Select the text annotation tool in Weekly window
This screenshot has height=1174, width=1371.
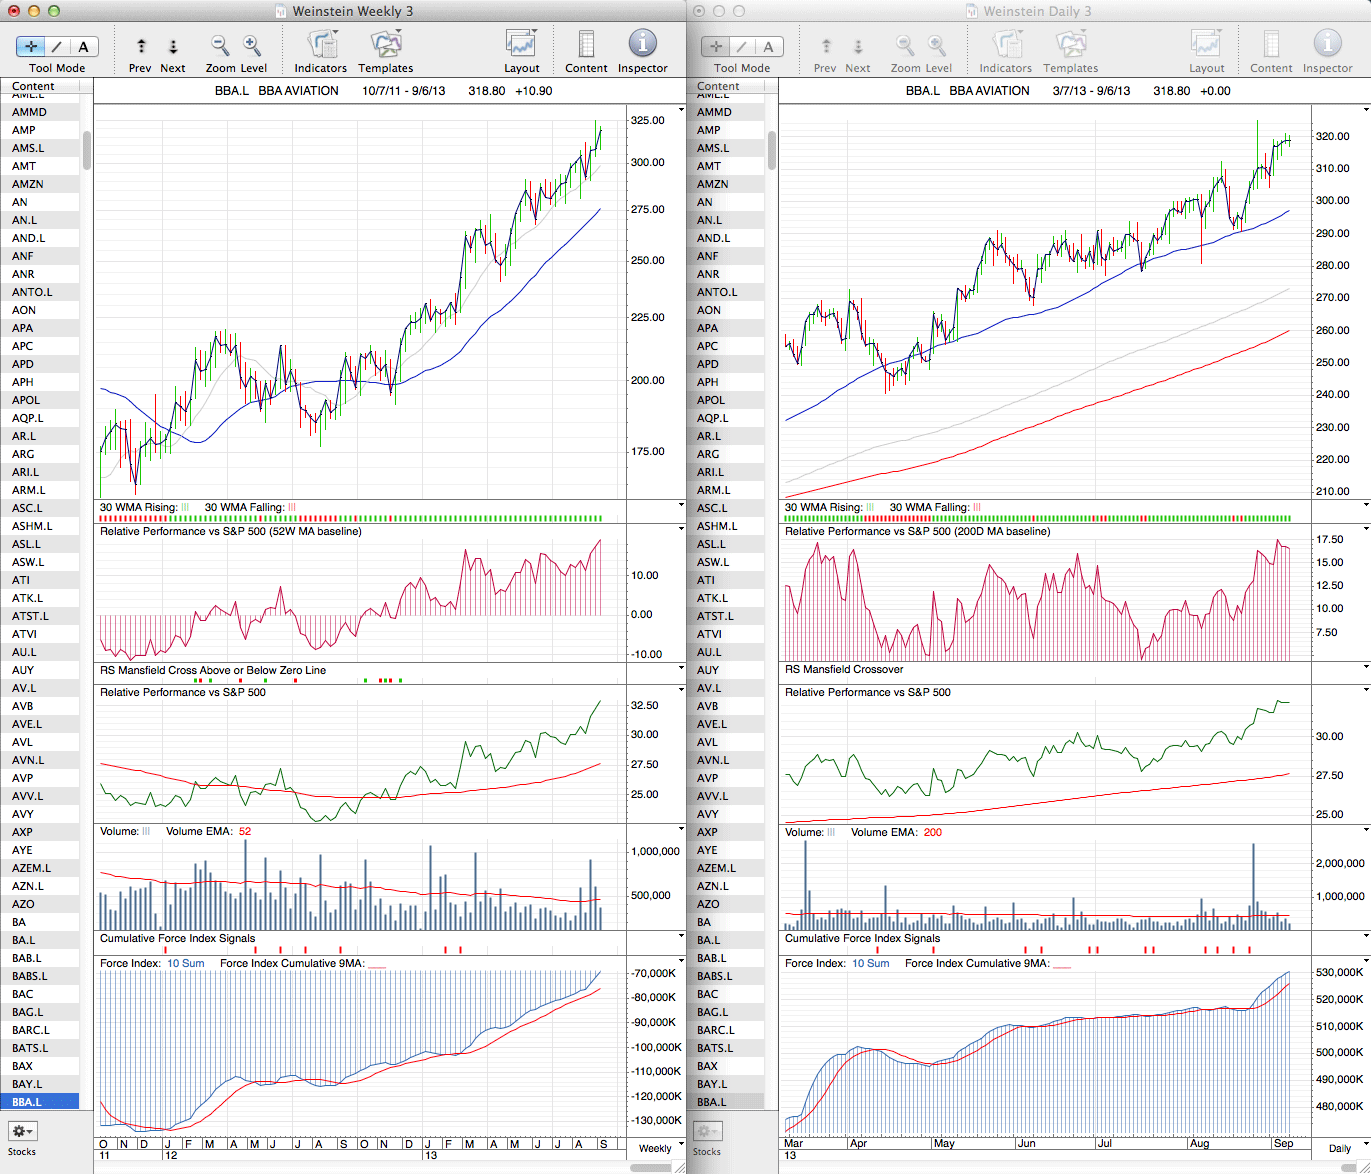tap(83, 46)
